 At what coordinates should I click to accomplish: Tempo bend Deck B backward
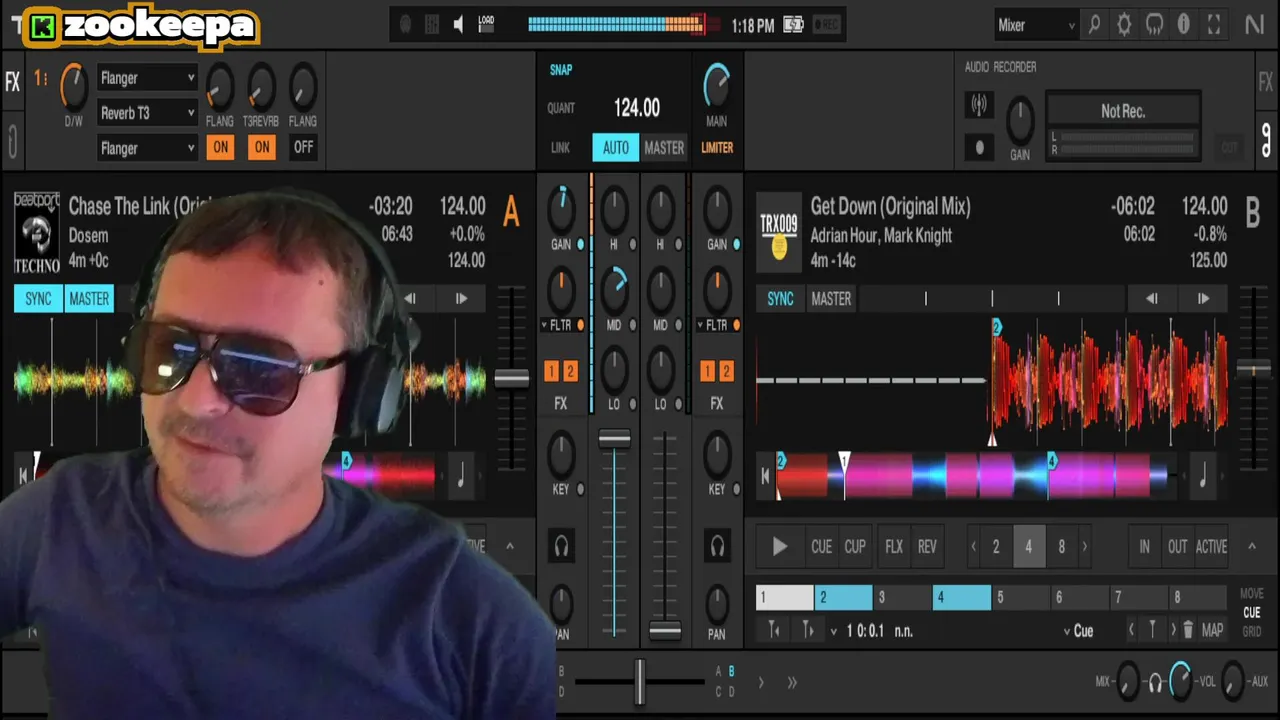tap(1151, 298)
